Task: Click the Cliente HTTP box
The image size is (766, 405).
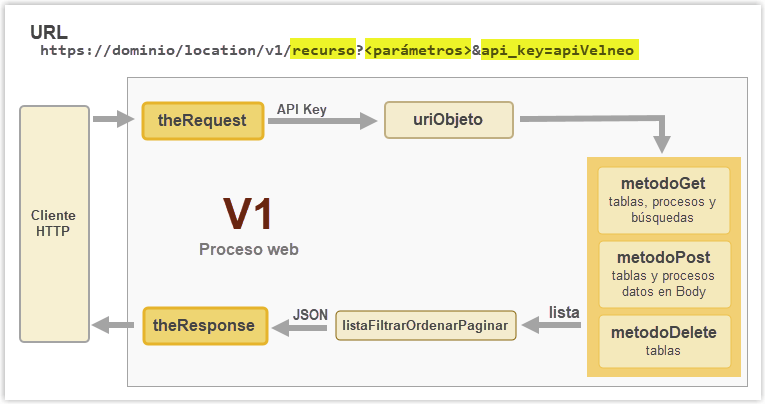Action: click(x=53, y=223)
